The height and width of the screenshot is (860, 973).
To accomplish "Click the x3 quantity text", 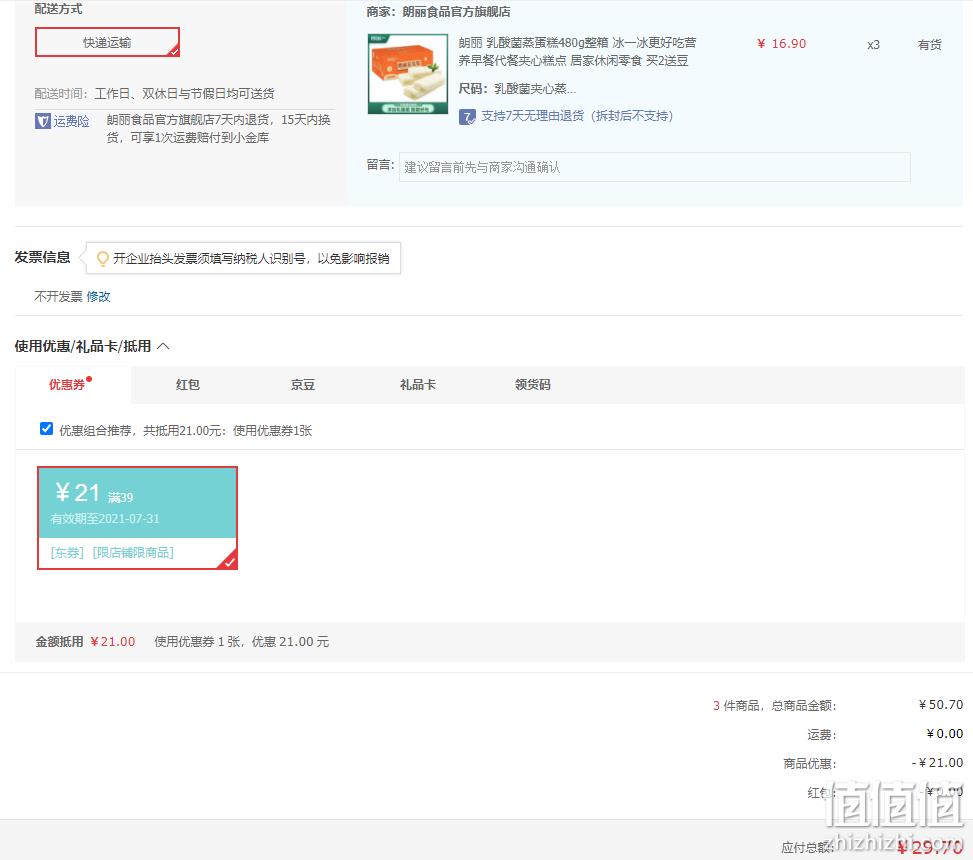I will pos(873,45).
